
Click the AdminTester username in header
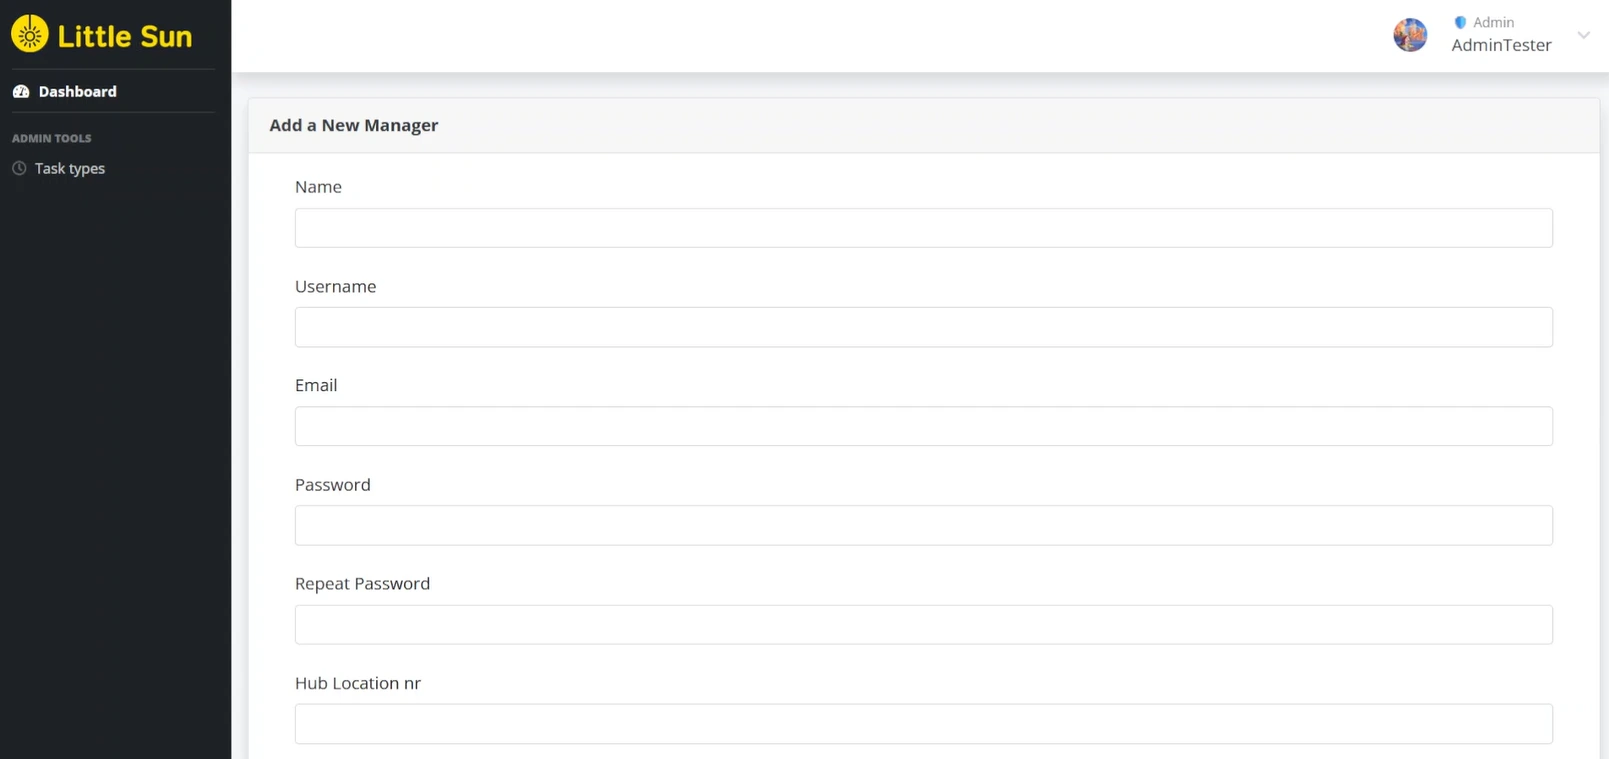(1501, 45)
